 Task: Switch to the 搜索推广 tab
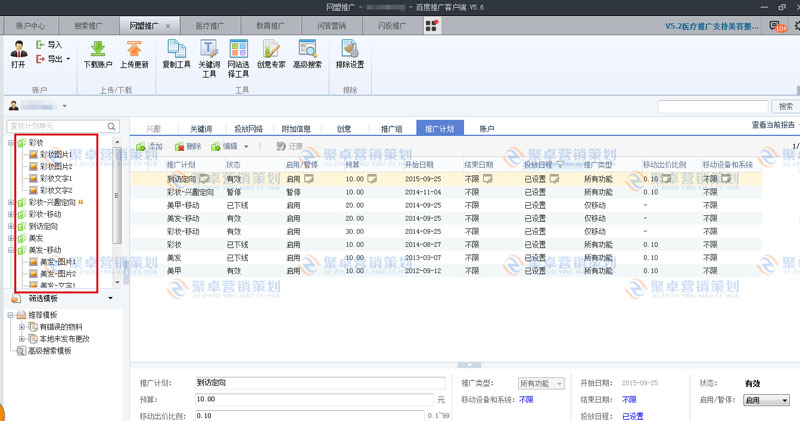(x=88, y=26)
